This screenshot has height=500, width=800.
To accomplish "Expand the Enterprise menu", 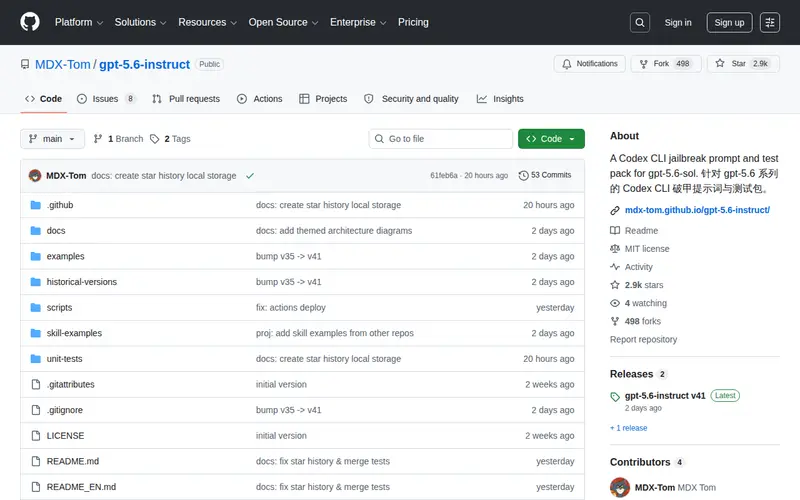I will point(358,22).
